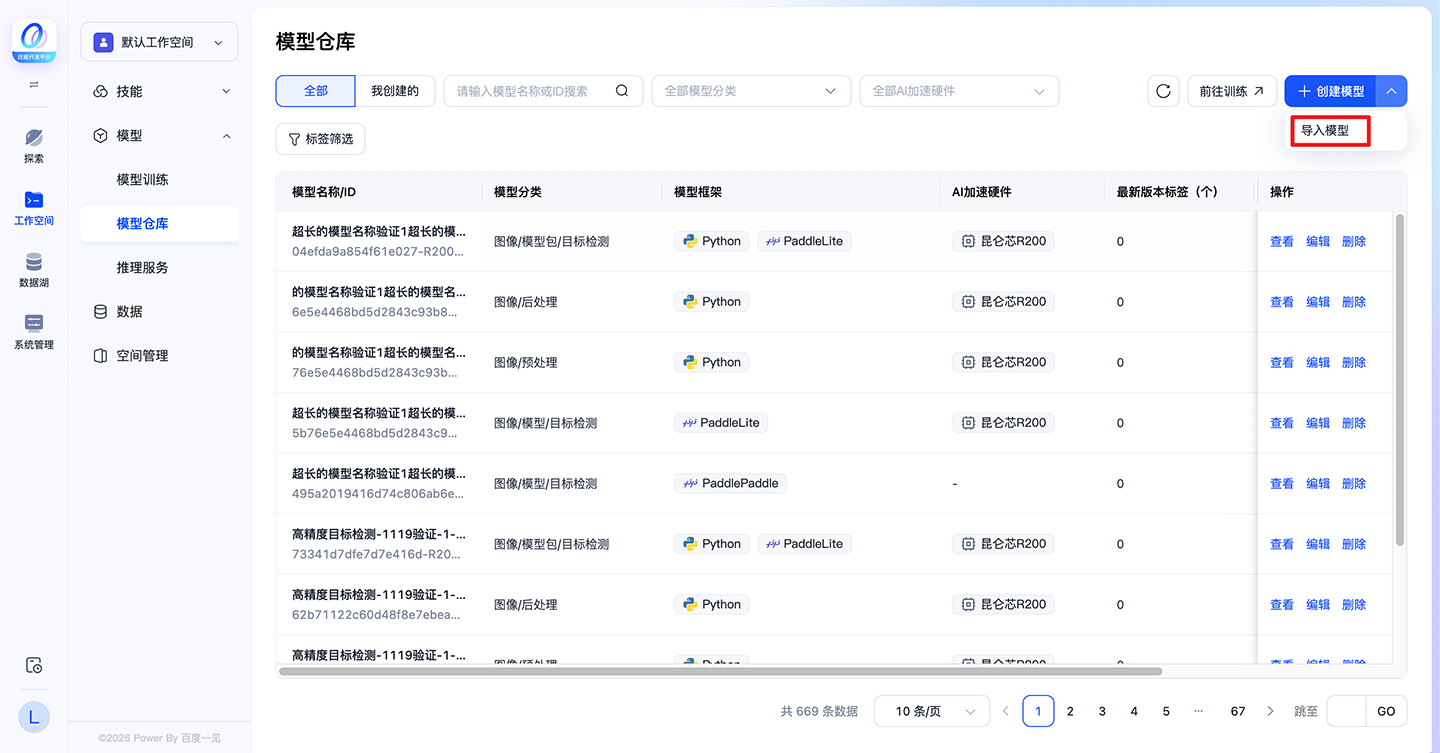Go to page 67

click(1238, 711)
